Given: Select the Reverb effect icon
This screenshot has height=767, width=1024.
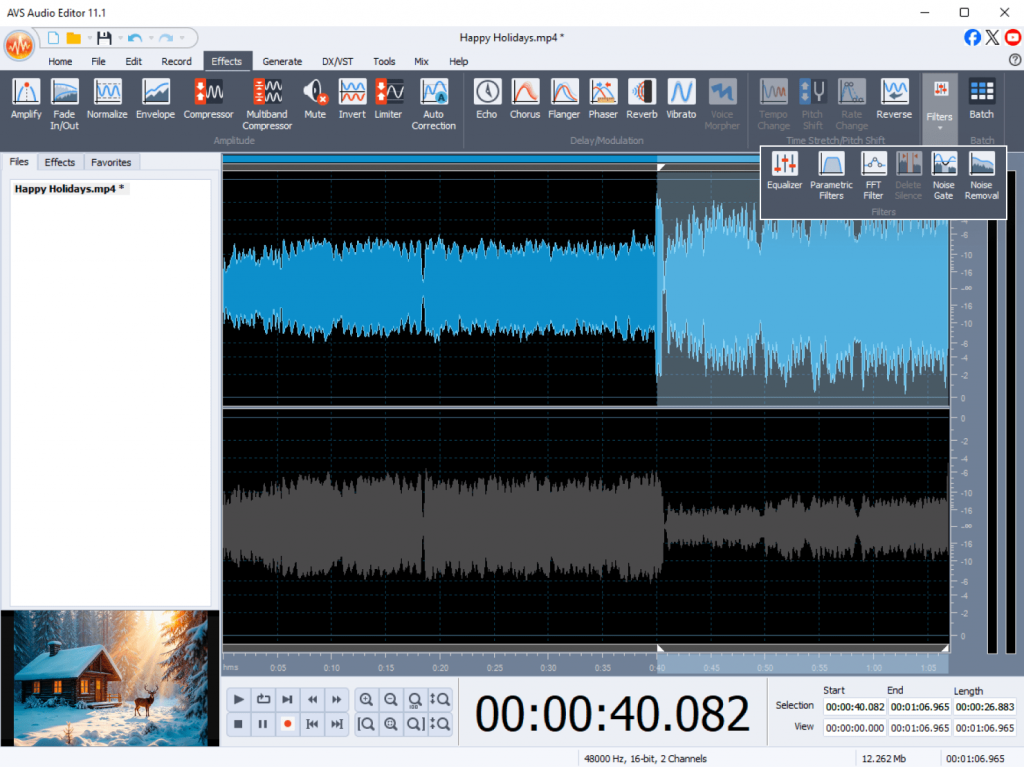Looking at the screenshot, I should pyautogui.click(x=641, y=99).
